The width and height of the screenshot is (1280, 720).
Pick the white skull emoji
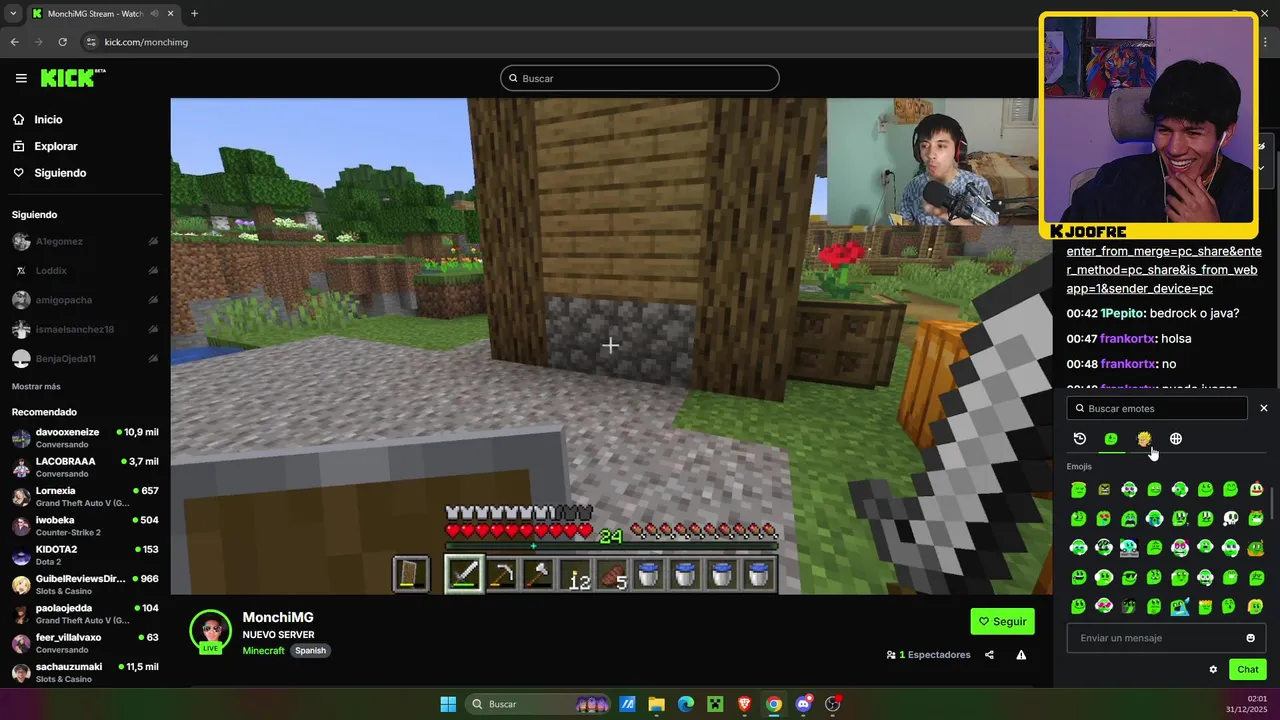(x=1231, y=518)
